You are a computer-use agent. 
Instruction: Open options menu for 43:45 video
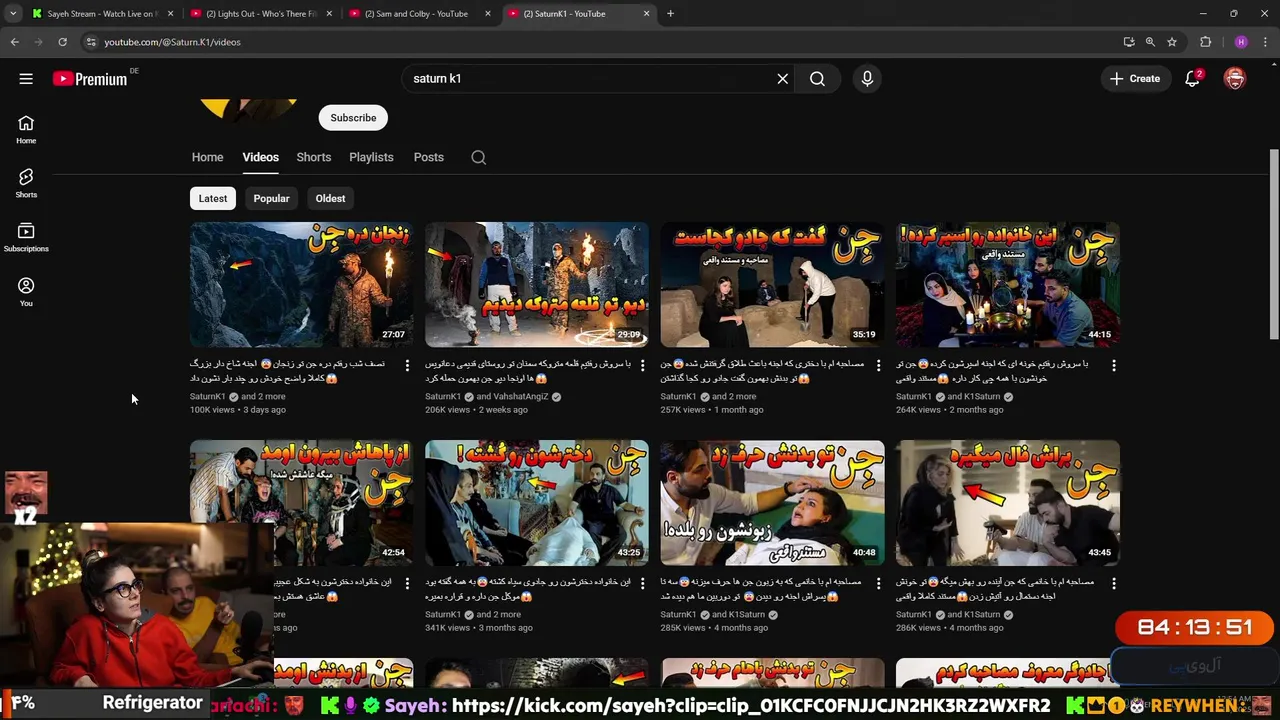(x=1114, y=584)
